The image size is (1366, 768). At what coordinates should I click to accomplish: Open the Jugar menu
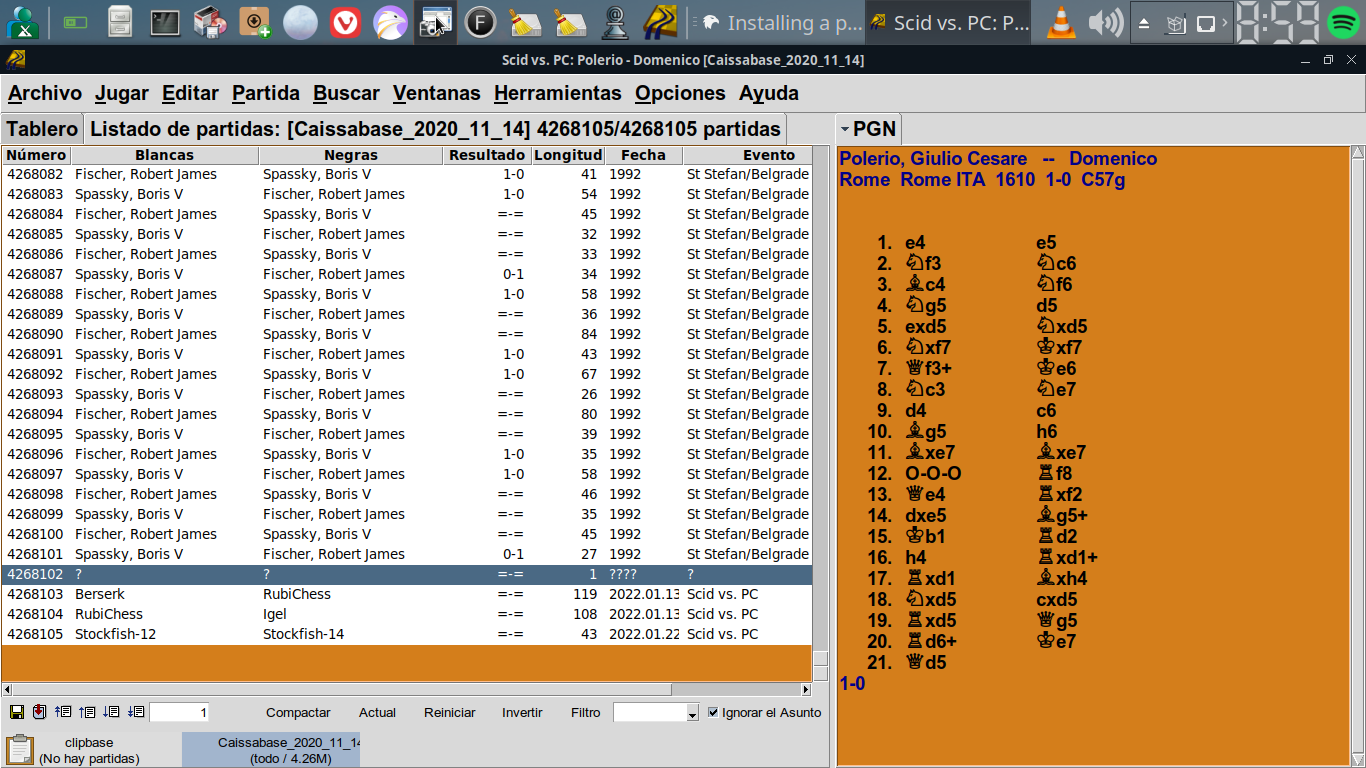pos(122,93)
